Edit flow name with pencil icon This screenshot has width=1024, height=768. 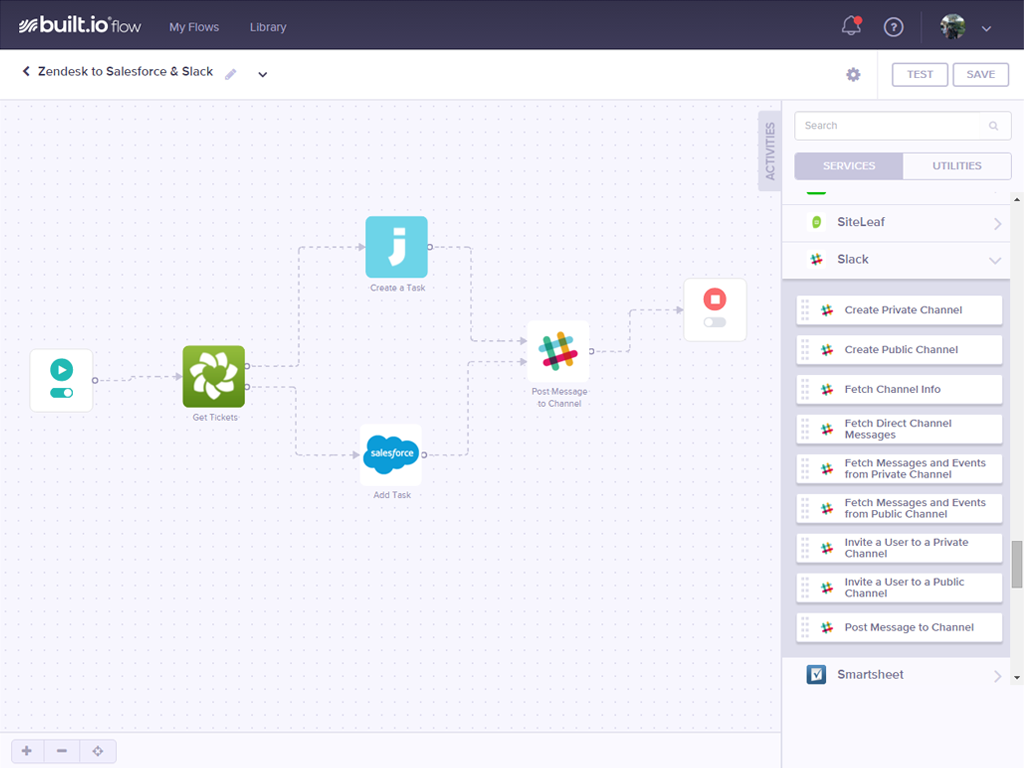(231, 74)
